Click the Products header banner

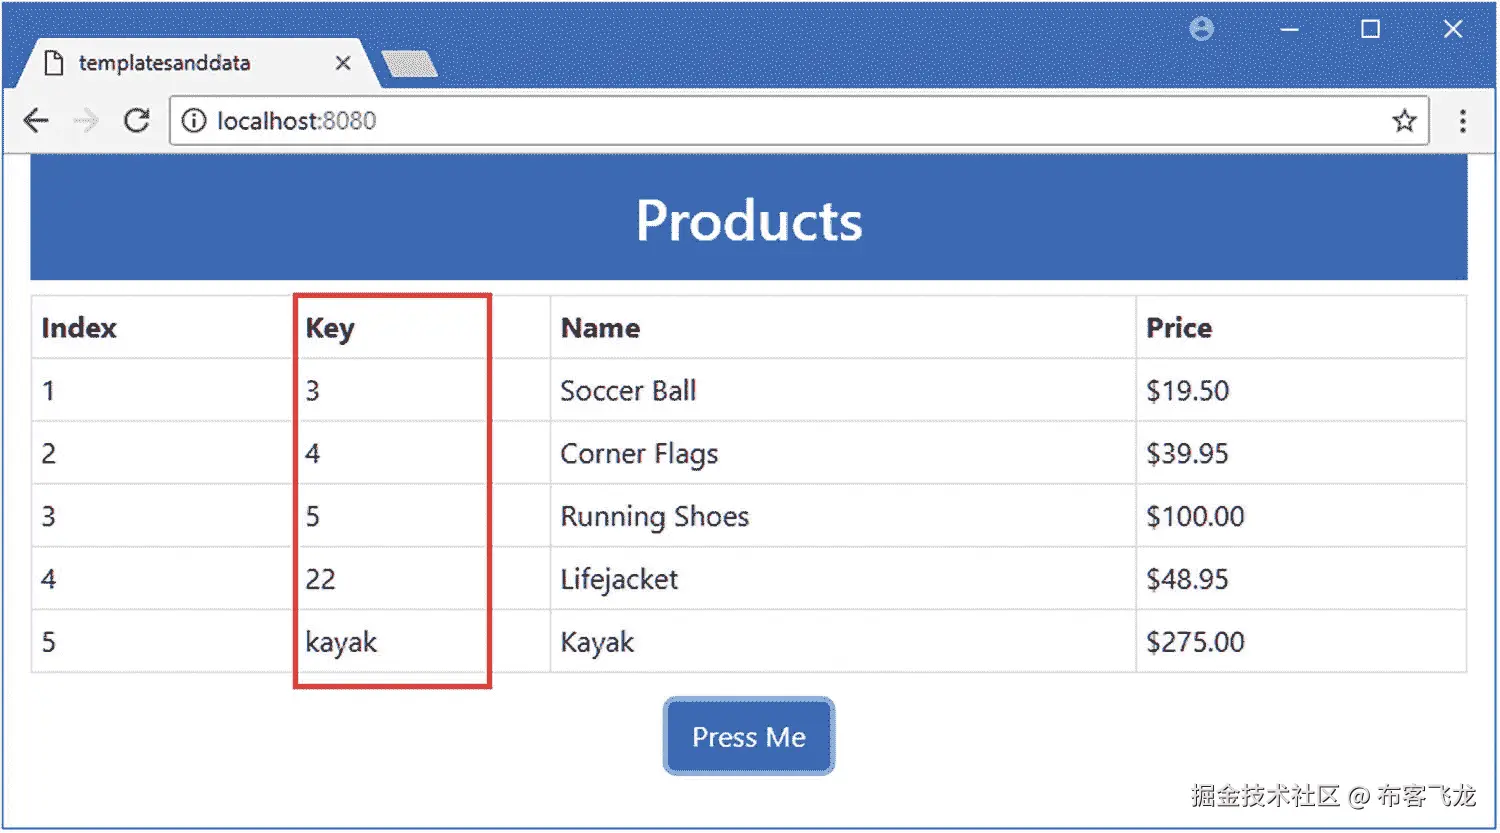749,219
